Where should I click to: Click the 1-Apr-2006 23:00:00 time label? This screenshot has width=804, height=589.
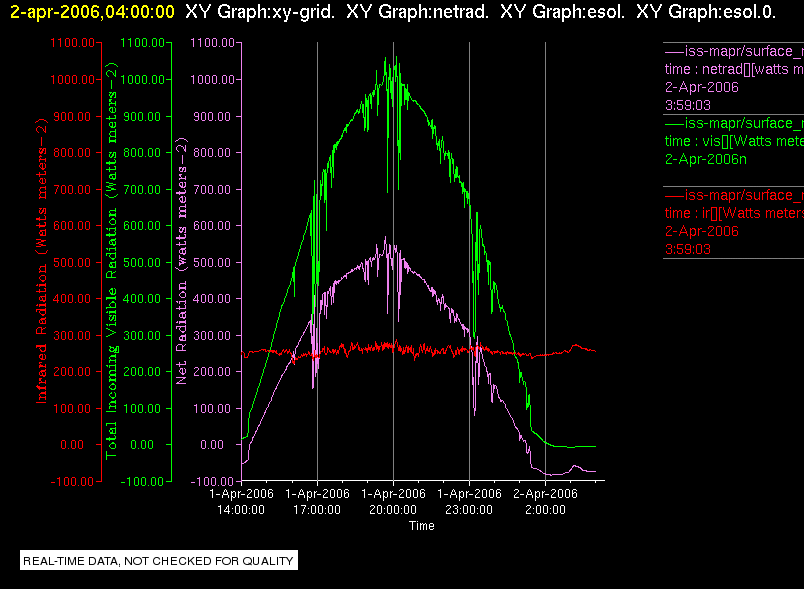[x=469, y=502]
